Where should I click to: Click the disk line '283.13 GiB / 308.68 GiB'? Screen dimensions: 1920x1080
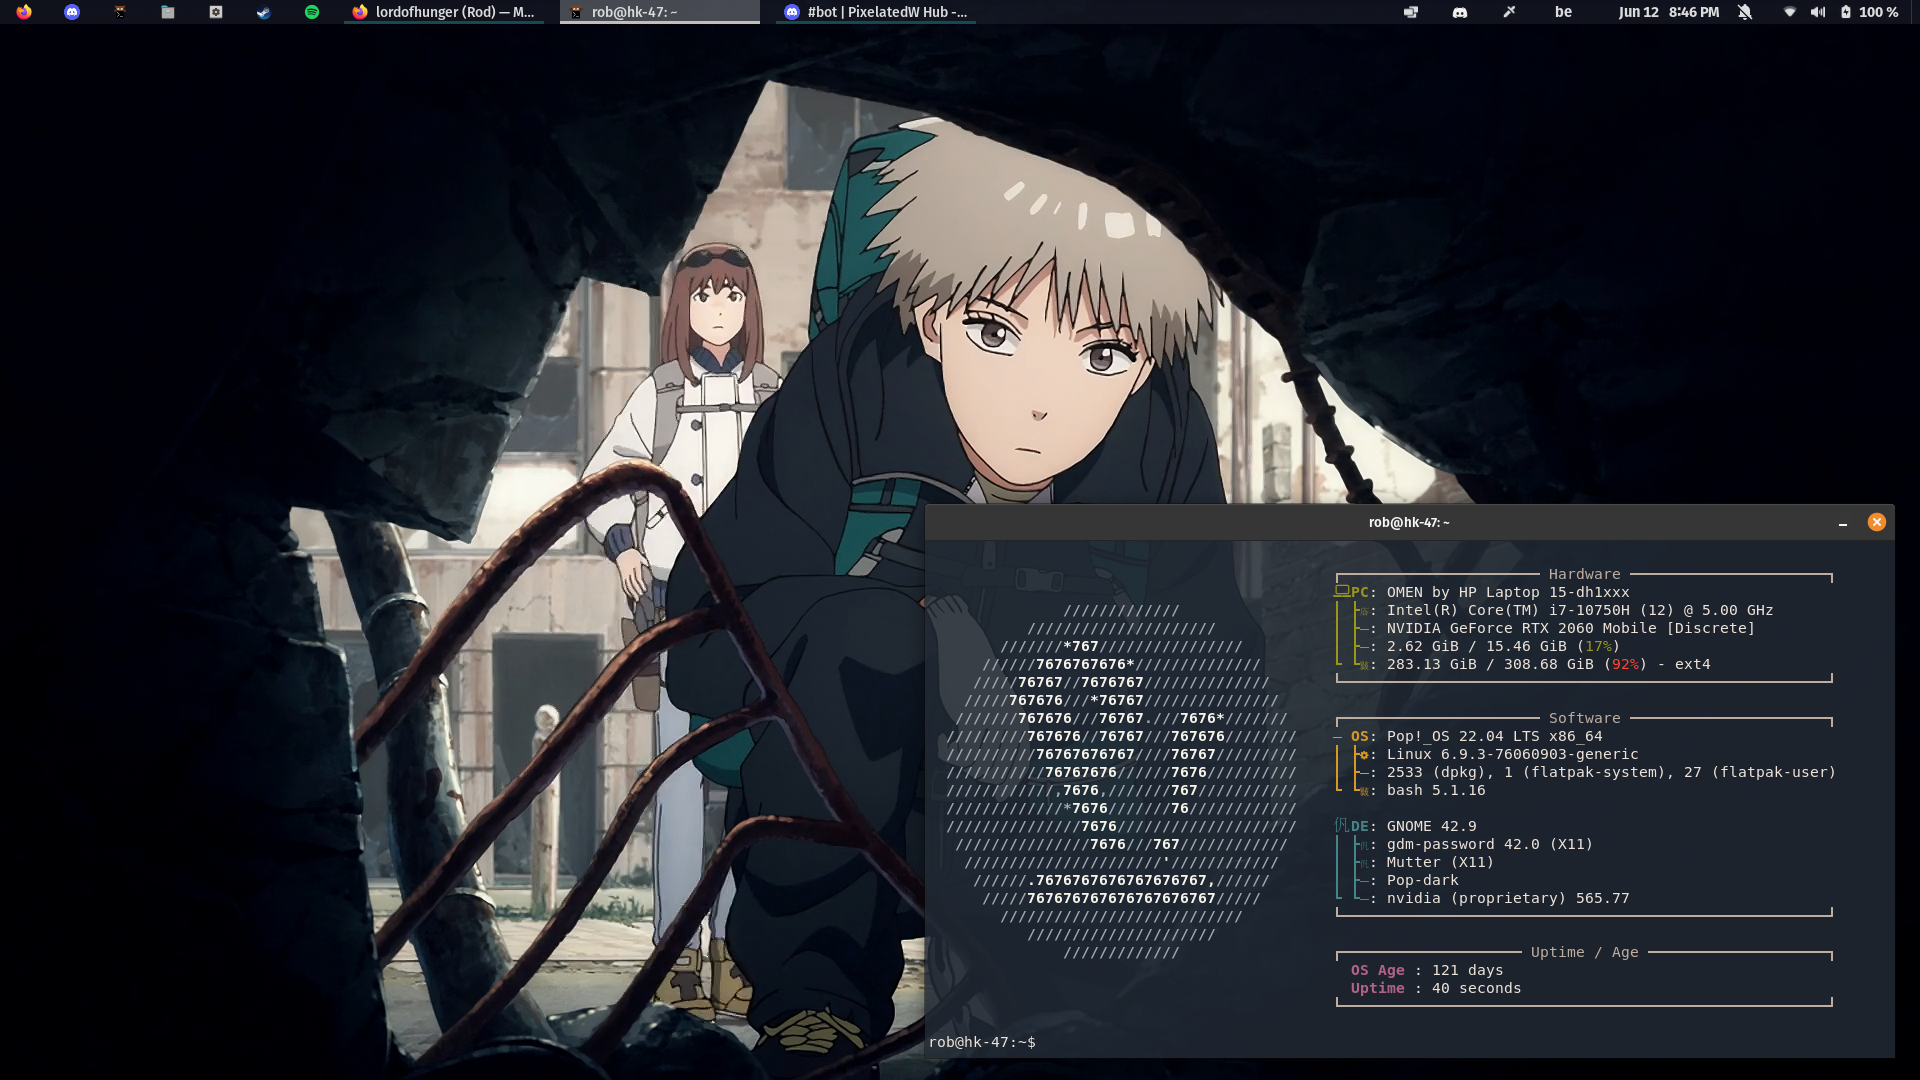pos(1549,664)
